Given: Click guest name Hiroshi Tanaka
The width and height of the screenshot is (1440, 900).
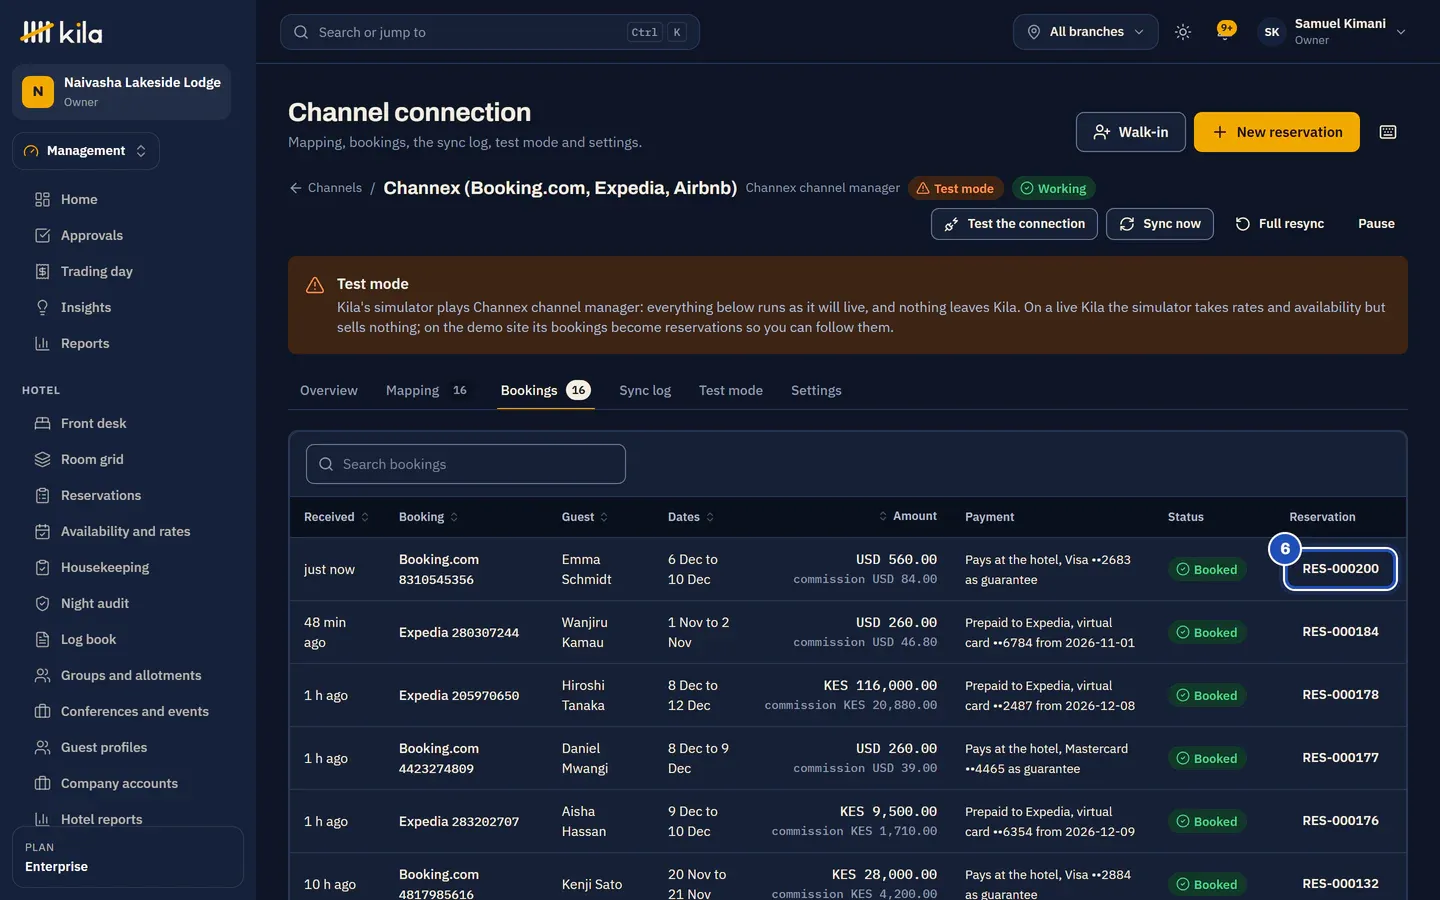Looking at the screenshot, I should [x=583, y=695].
